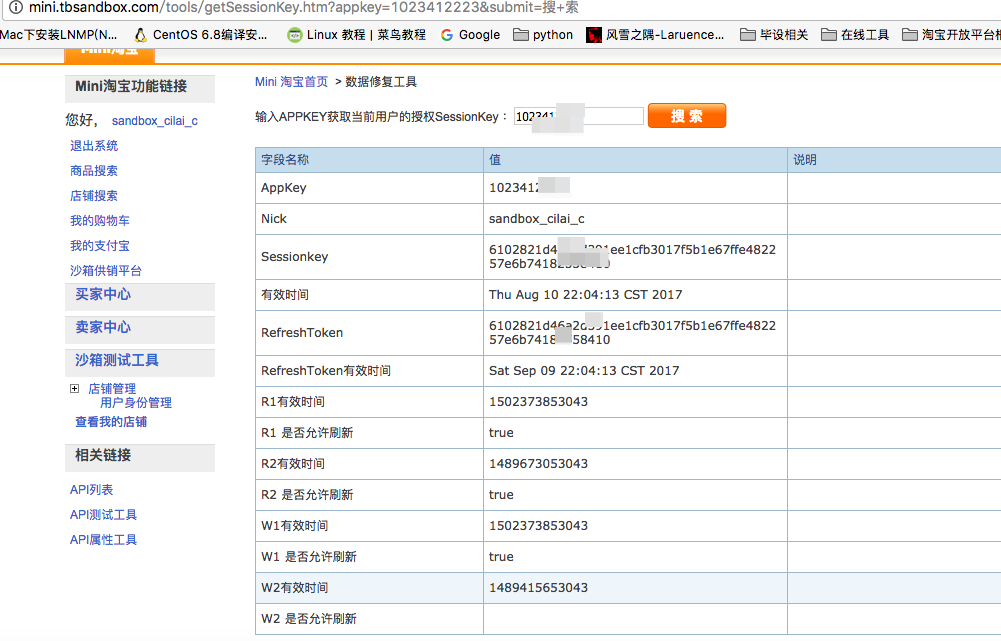The width and height of the screenshot is (1001, 641).
Task: Open the API列表 link
Action: (91, 490)
